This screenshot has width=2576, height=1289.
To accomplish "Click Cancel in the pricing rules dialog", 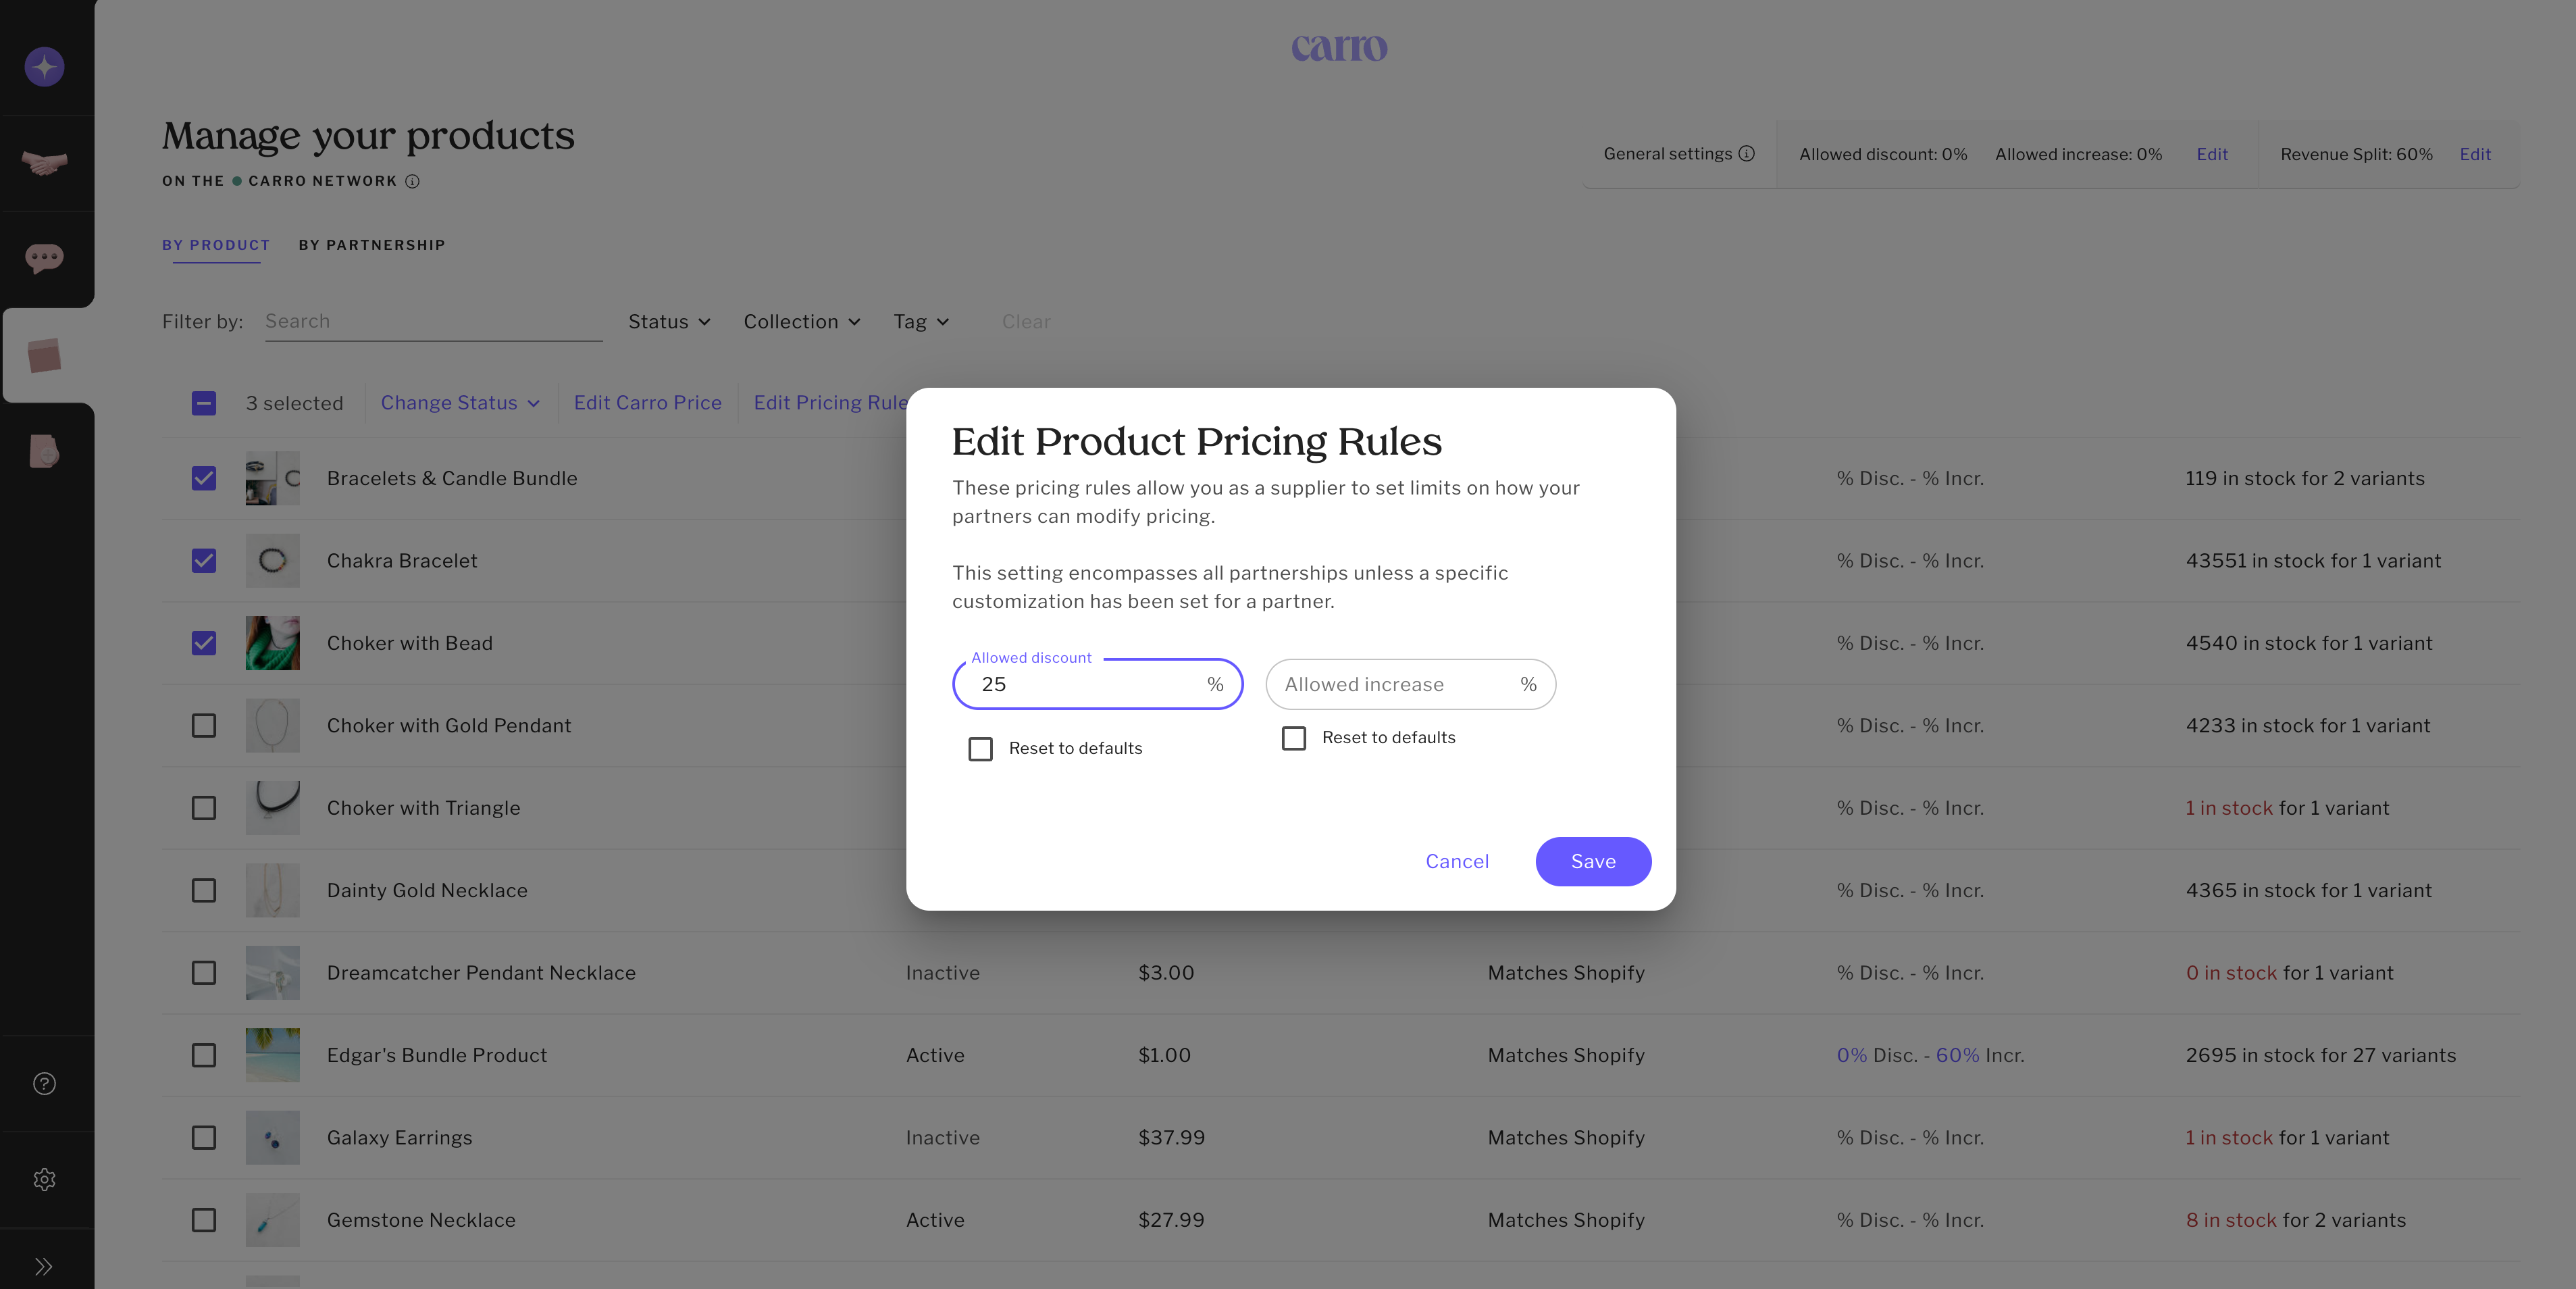I will (x=1457, y=862).
